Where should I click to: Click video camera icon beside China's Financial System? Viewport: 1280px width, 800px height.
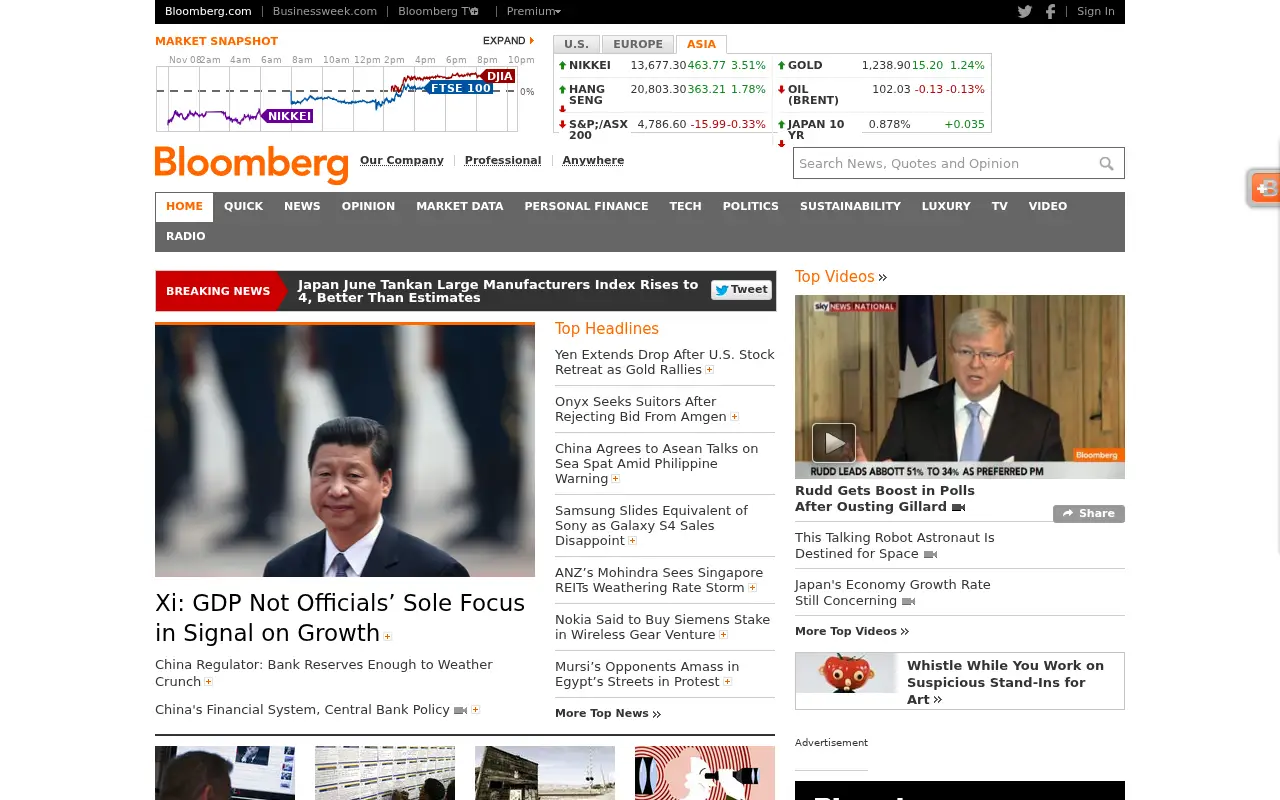pos(460,710)
